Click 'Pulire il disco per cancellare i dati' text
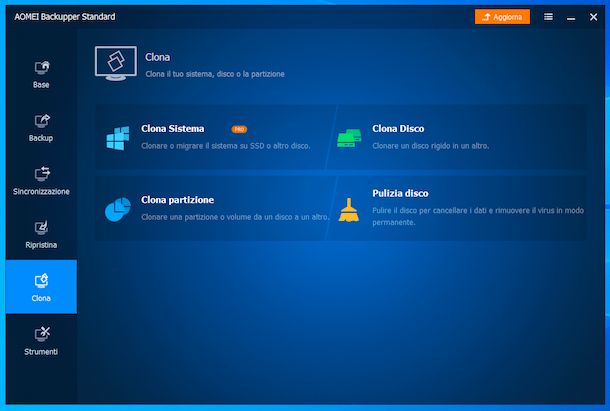 point(478,216)
